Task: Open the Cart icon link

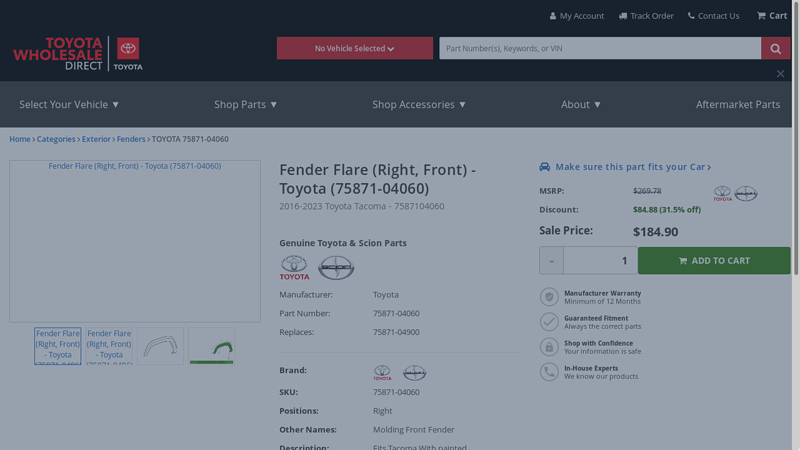Action: (x=772, y=16)
